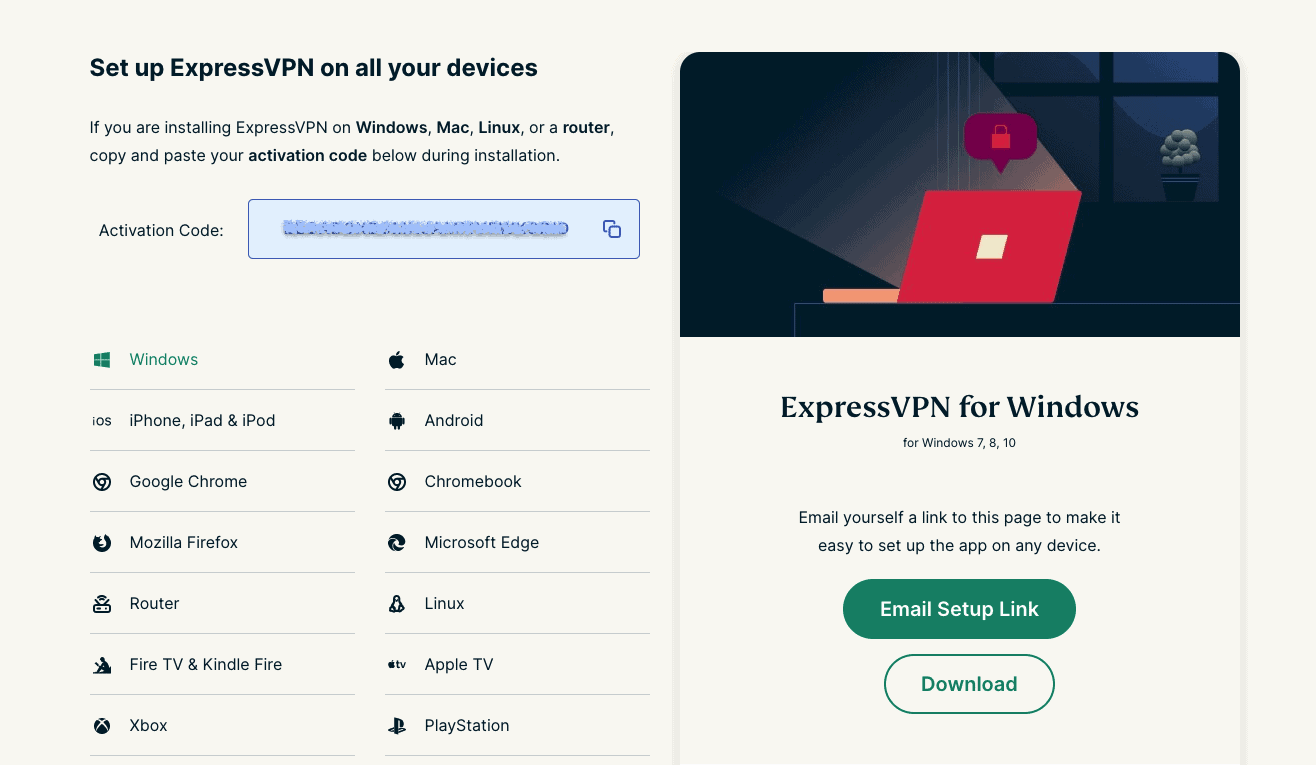Click the Activation Code label
1316x765 pixels.
tap(161, 230)
